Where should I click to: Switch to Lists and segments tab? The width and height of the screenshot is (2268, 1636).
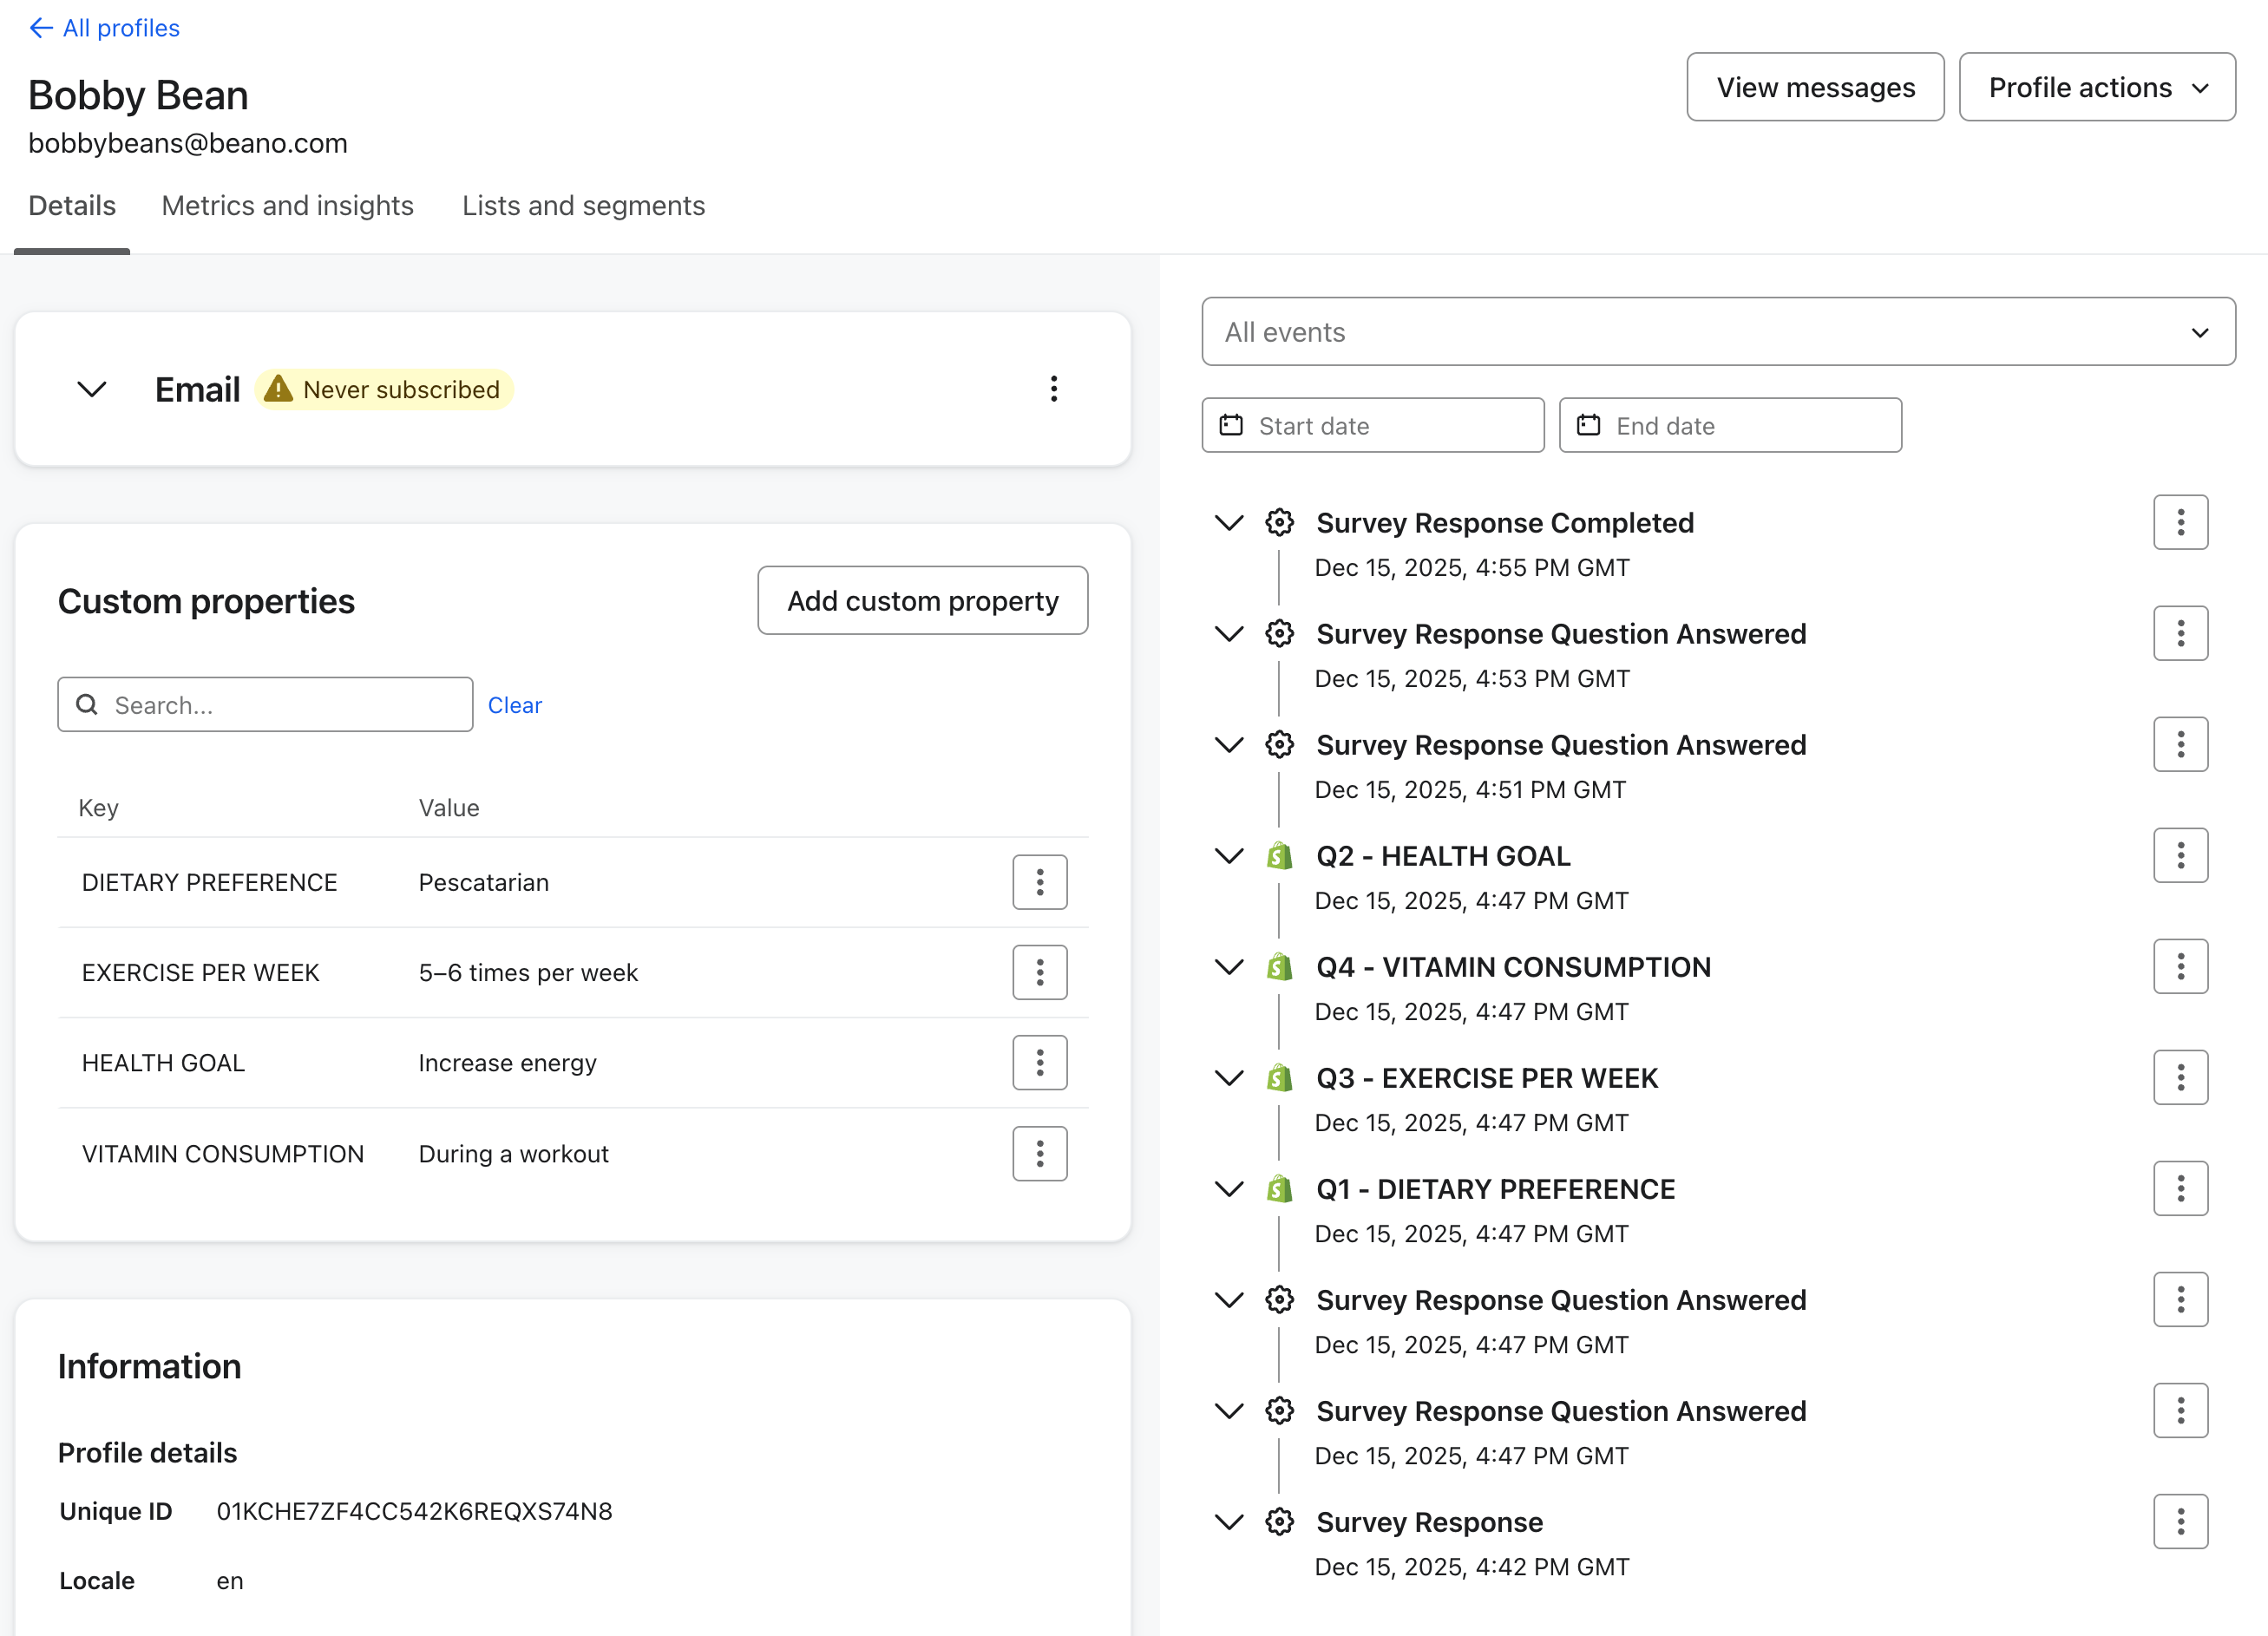point(583,206)
